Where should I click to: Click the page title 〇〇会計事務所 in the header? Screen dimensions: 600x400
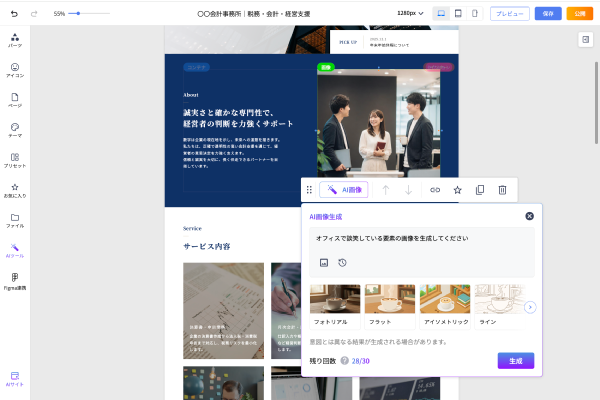253,14
